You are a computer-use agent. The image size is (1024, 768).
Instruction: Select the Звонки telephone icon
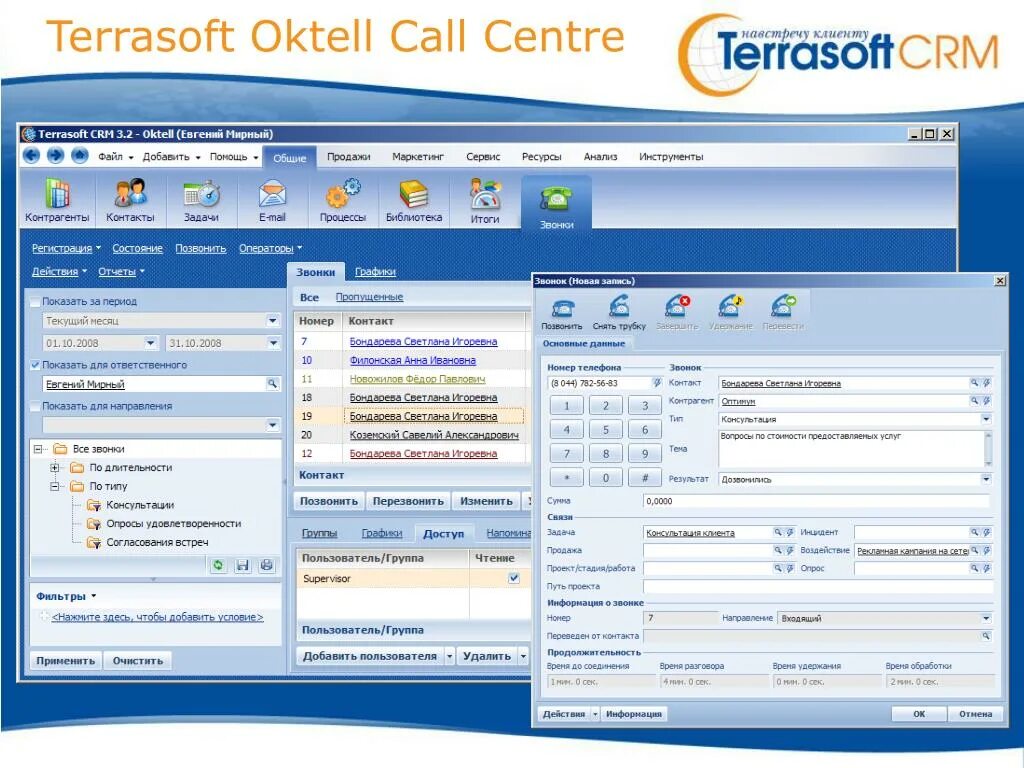pyautogui.click(x=556, y=198)
